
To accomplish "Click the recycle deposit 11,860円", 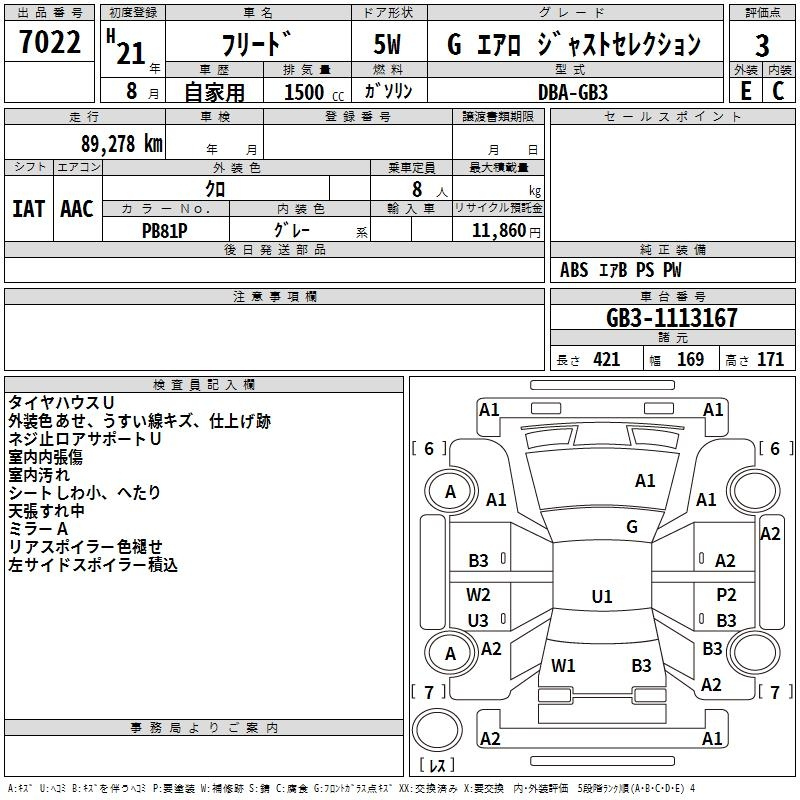I will point(506,231).
